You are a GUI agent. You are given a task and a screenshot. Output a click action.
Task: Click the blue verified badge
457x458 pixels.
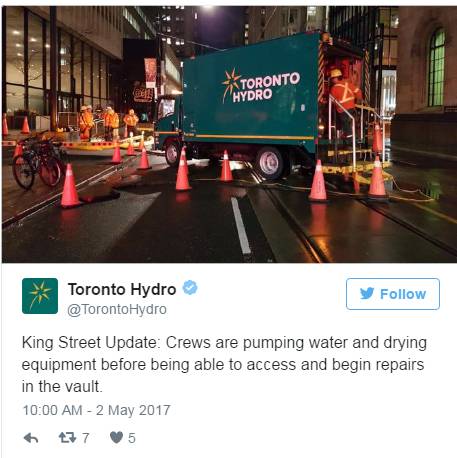pyautogui.click(x=190, y=288)
